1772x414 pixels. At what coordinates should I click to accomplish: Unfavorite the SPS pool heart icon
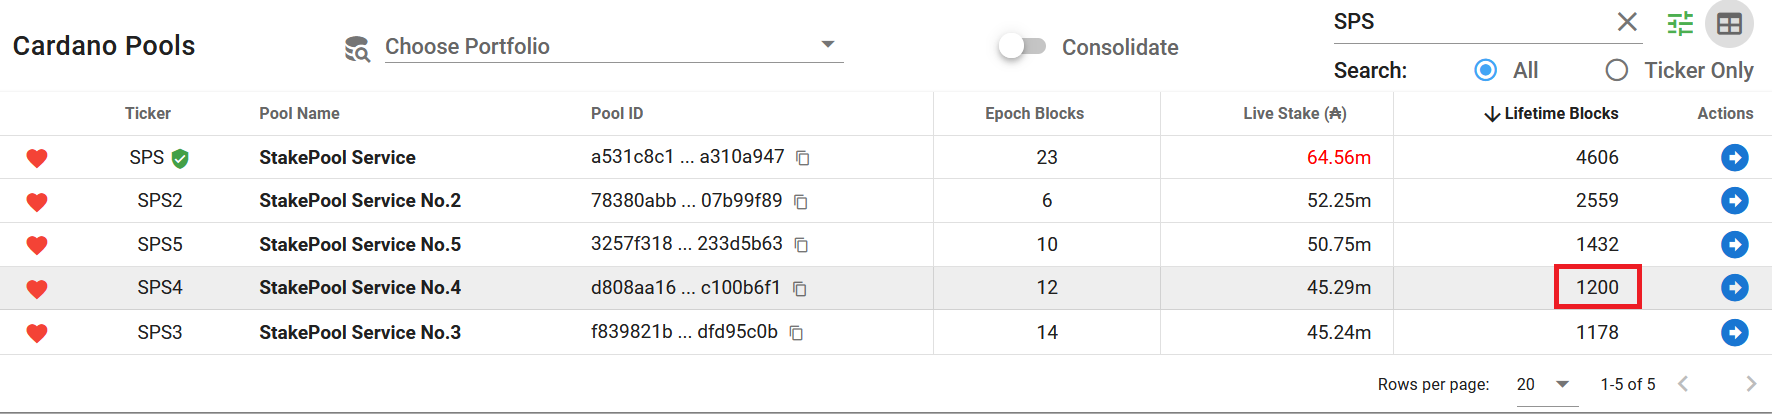(37, 158)
